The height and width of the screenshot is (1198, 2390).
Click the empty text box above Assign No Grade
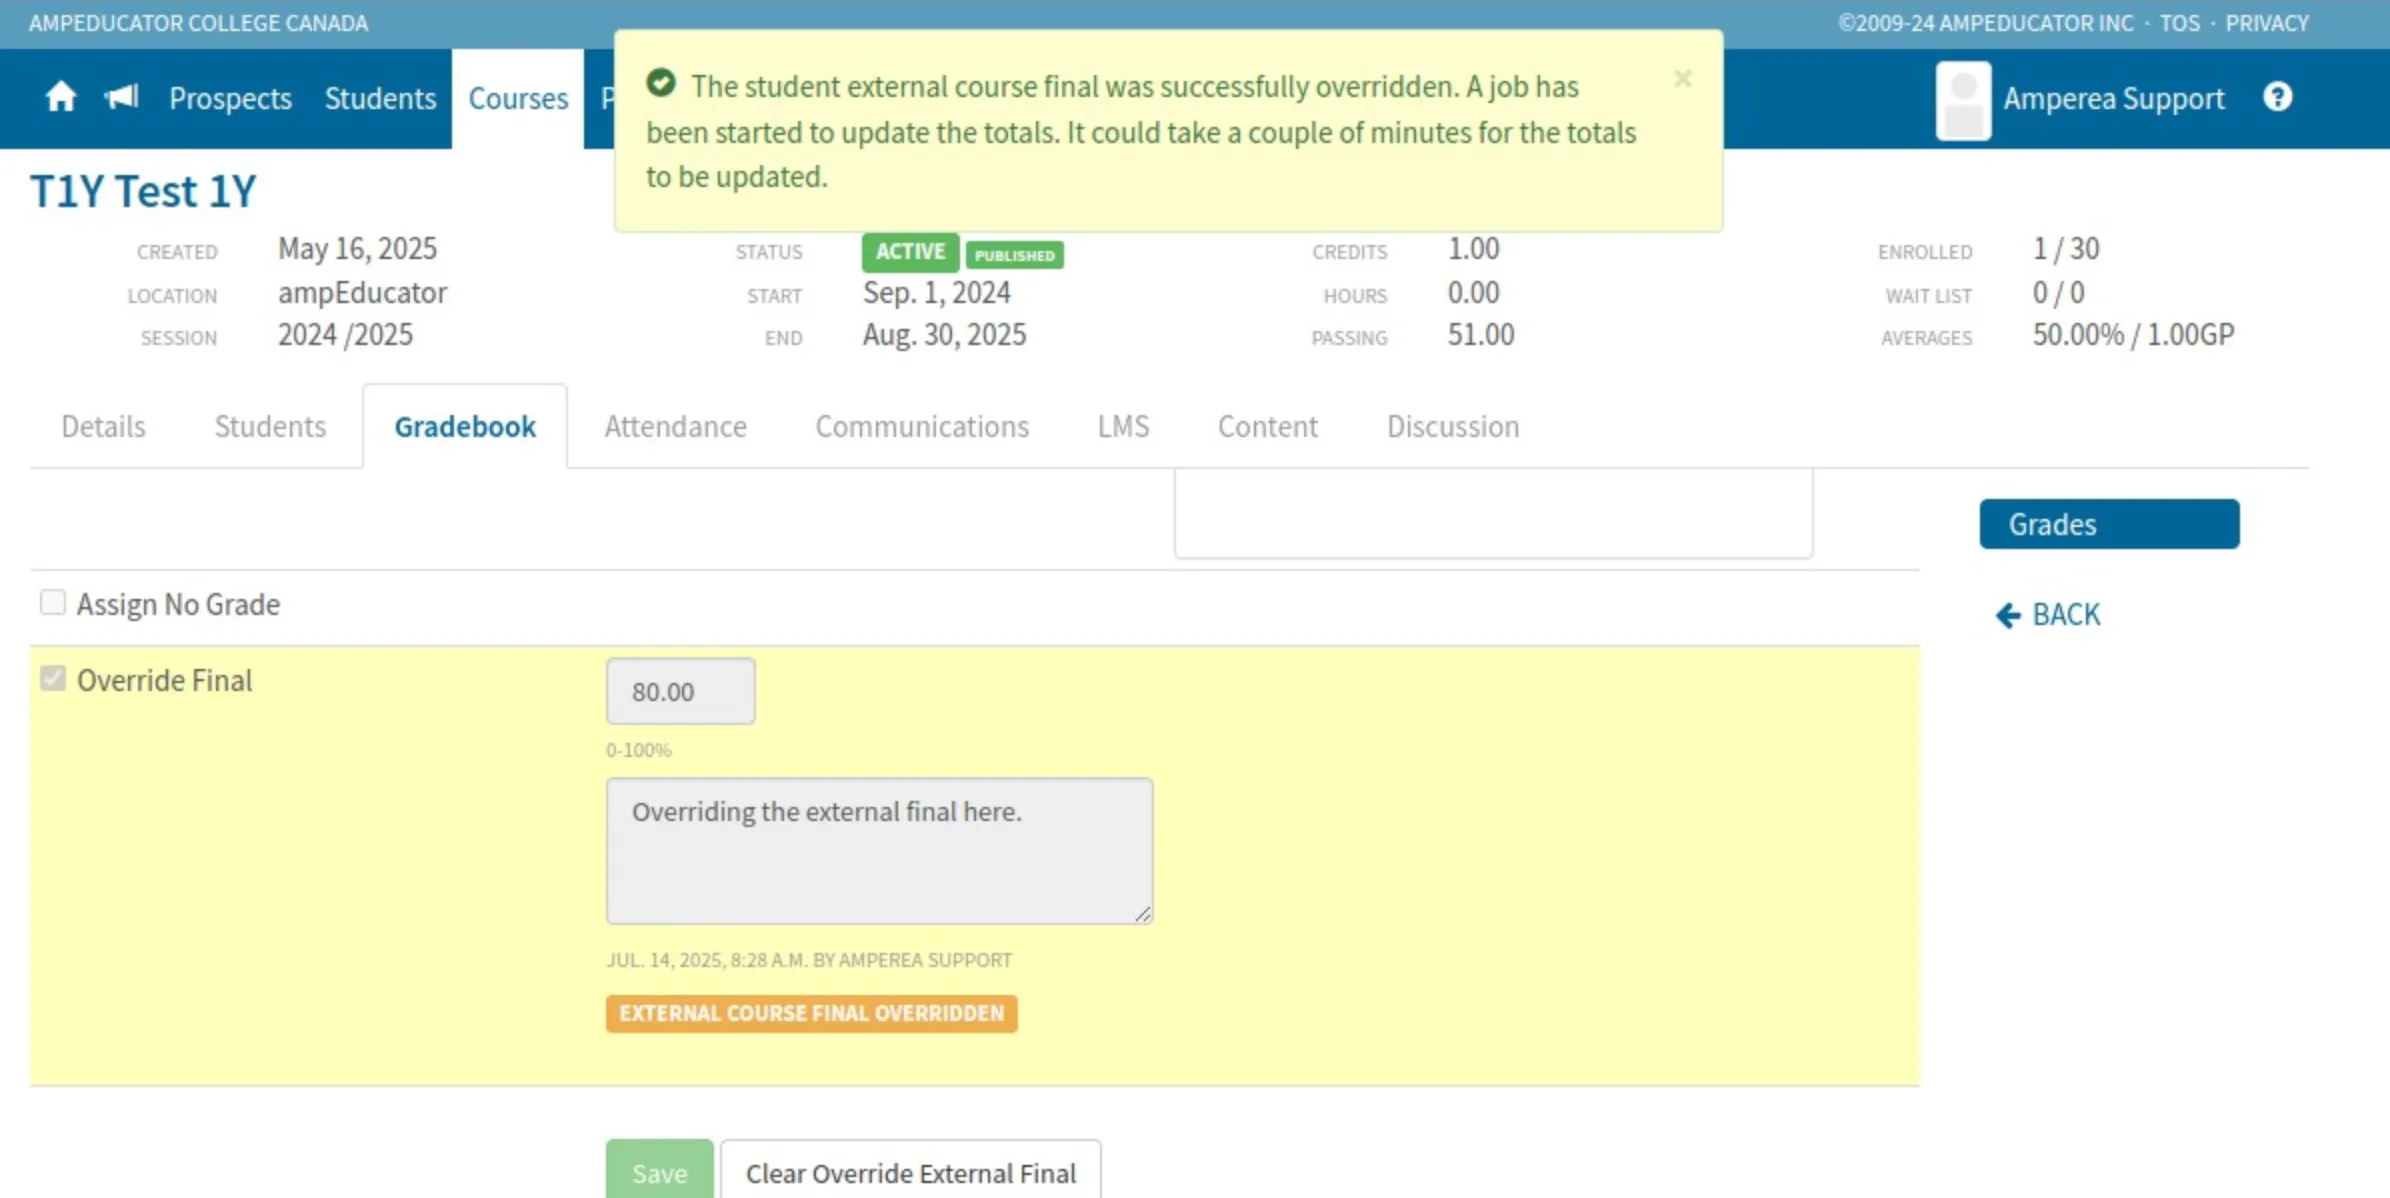click(1494, 513)
